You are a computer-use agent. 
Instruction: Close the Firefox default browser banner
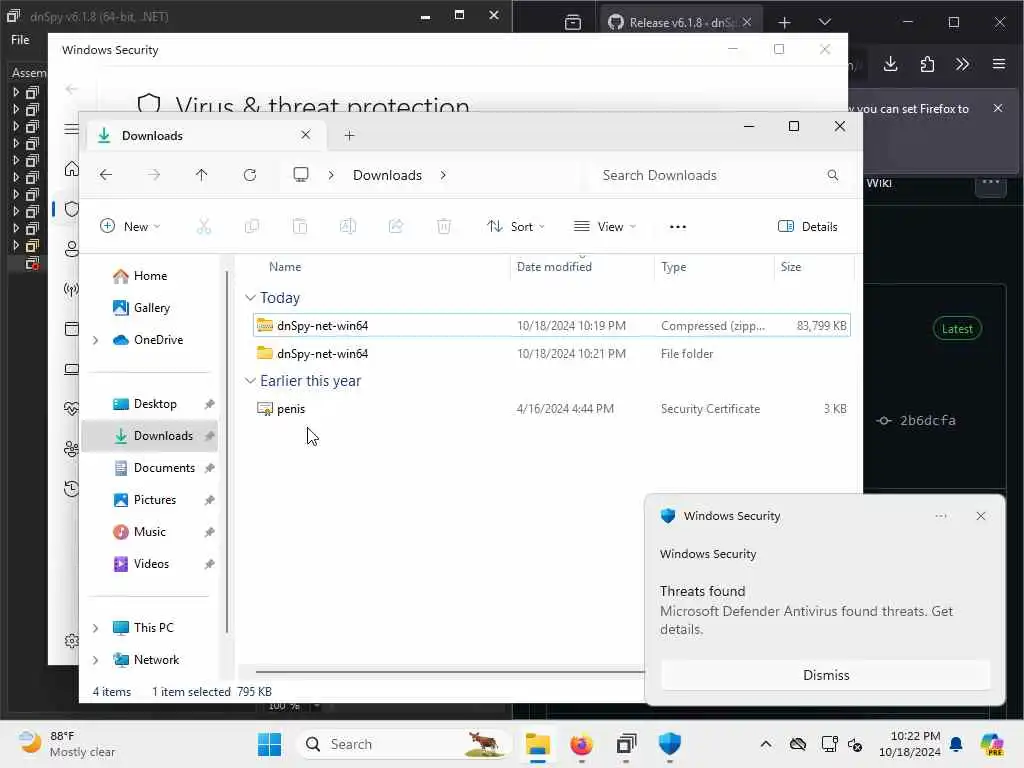pos(998,108)
